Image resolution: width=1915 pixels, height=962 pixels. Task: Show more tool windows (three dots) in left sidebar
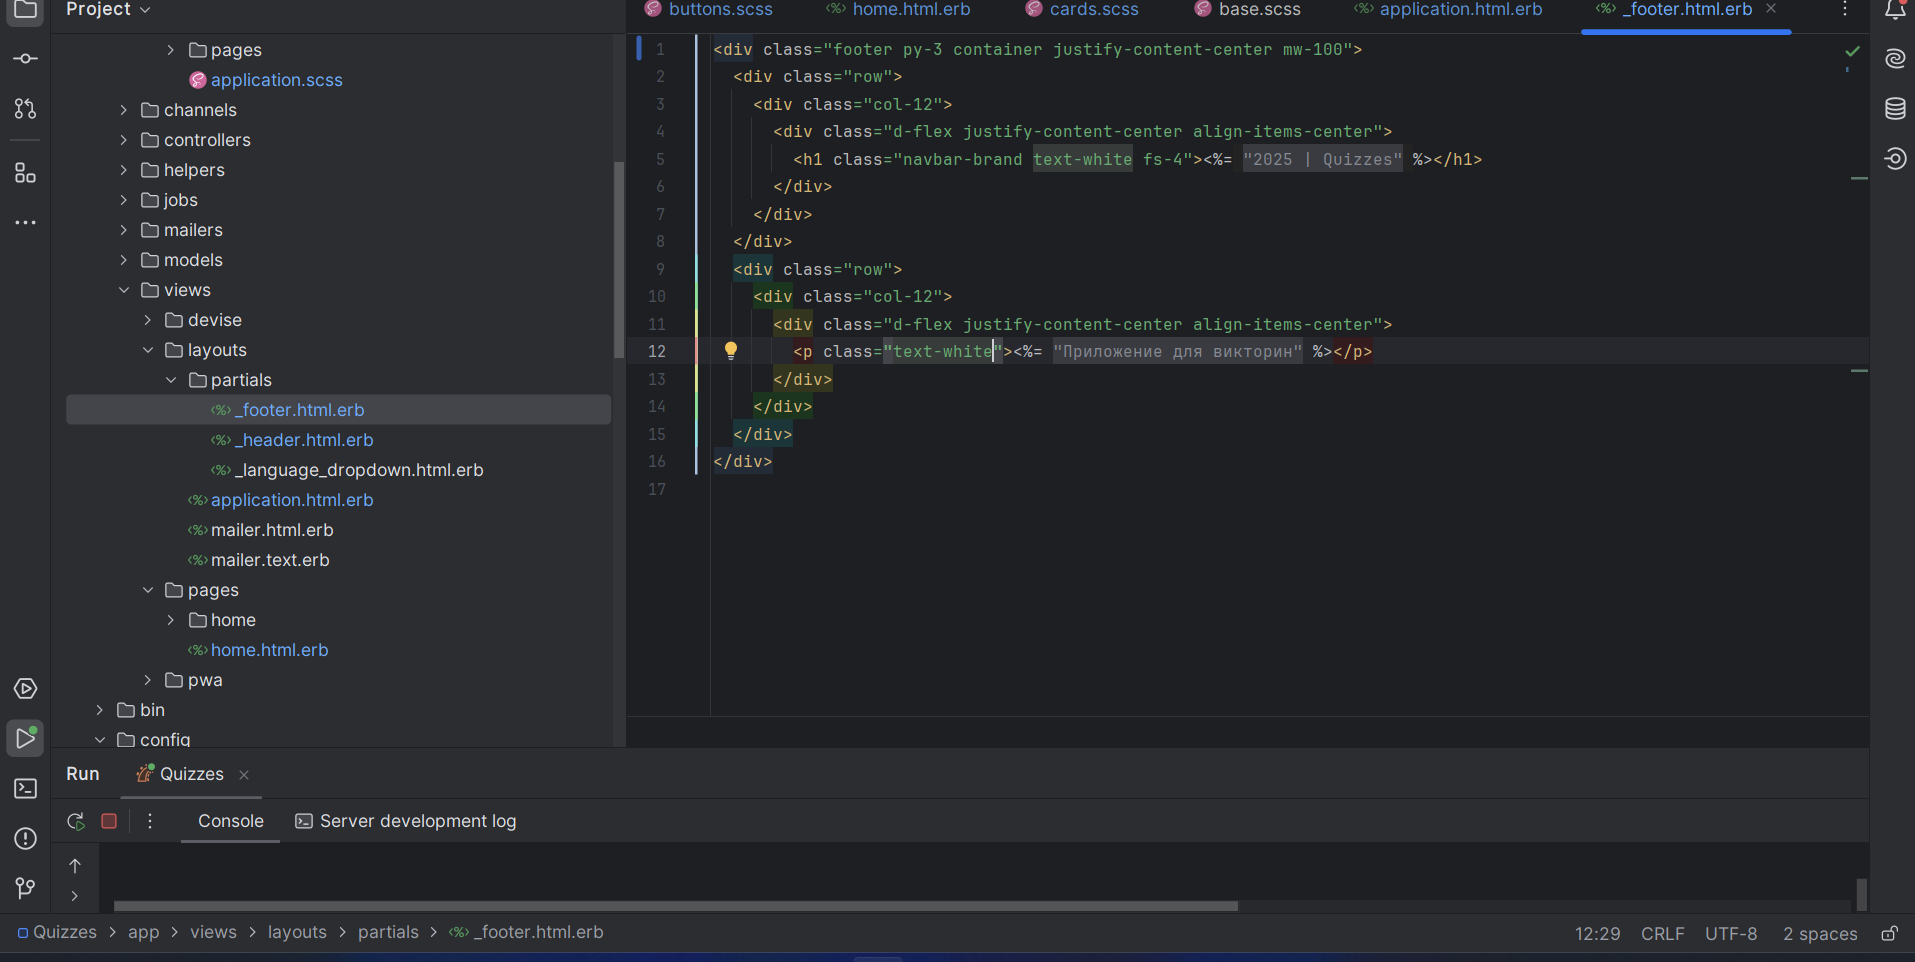click(x=26, y=223)
